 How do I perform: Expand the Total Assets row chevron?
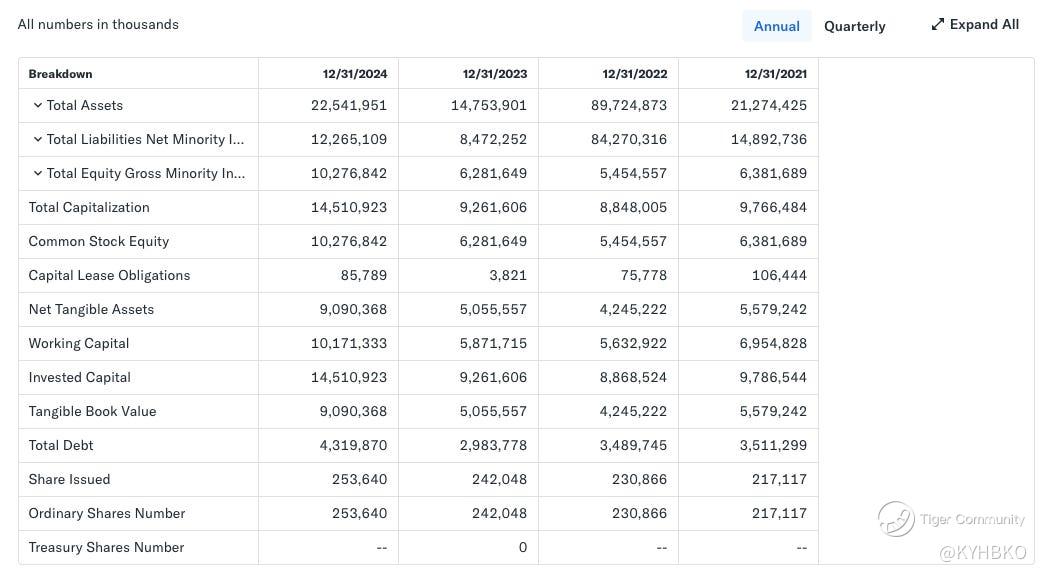37,105
